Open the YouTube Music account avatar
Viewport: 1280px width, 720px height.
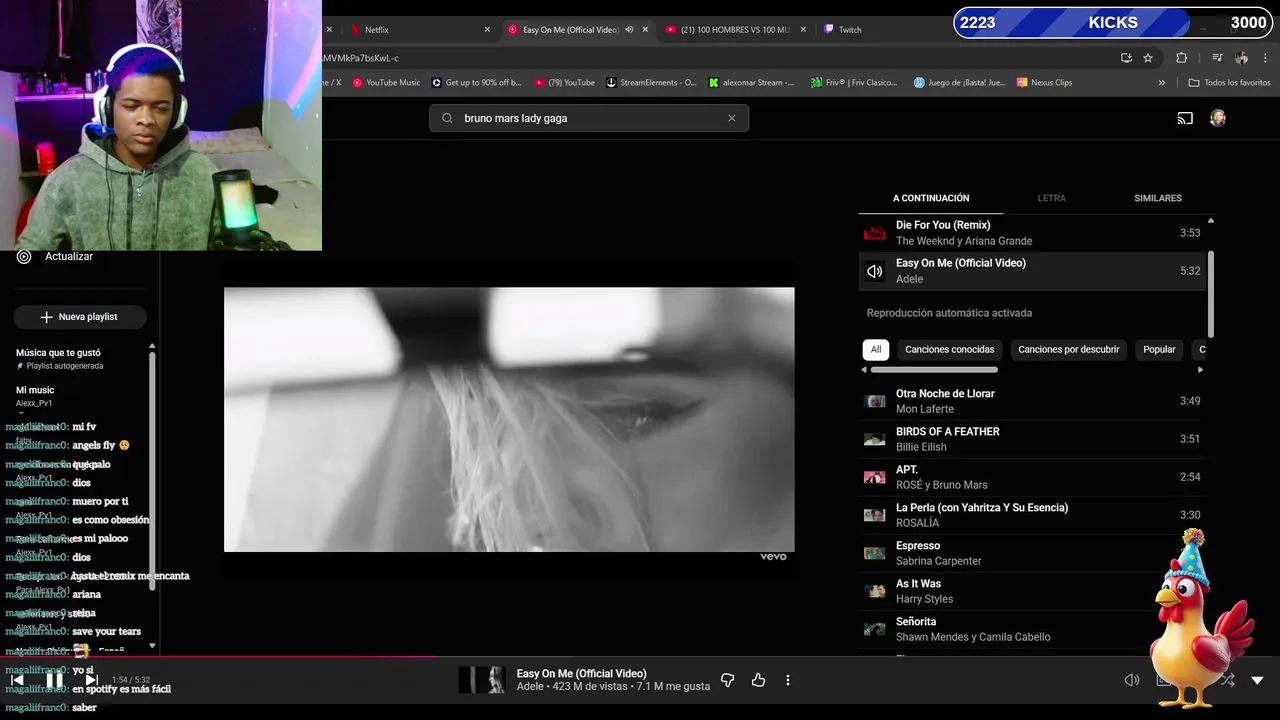[1218, 118]
